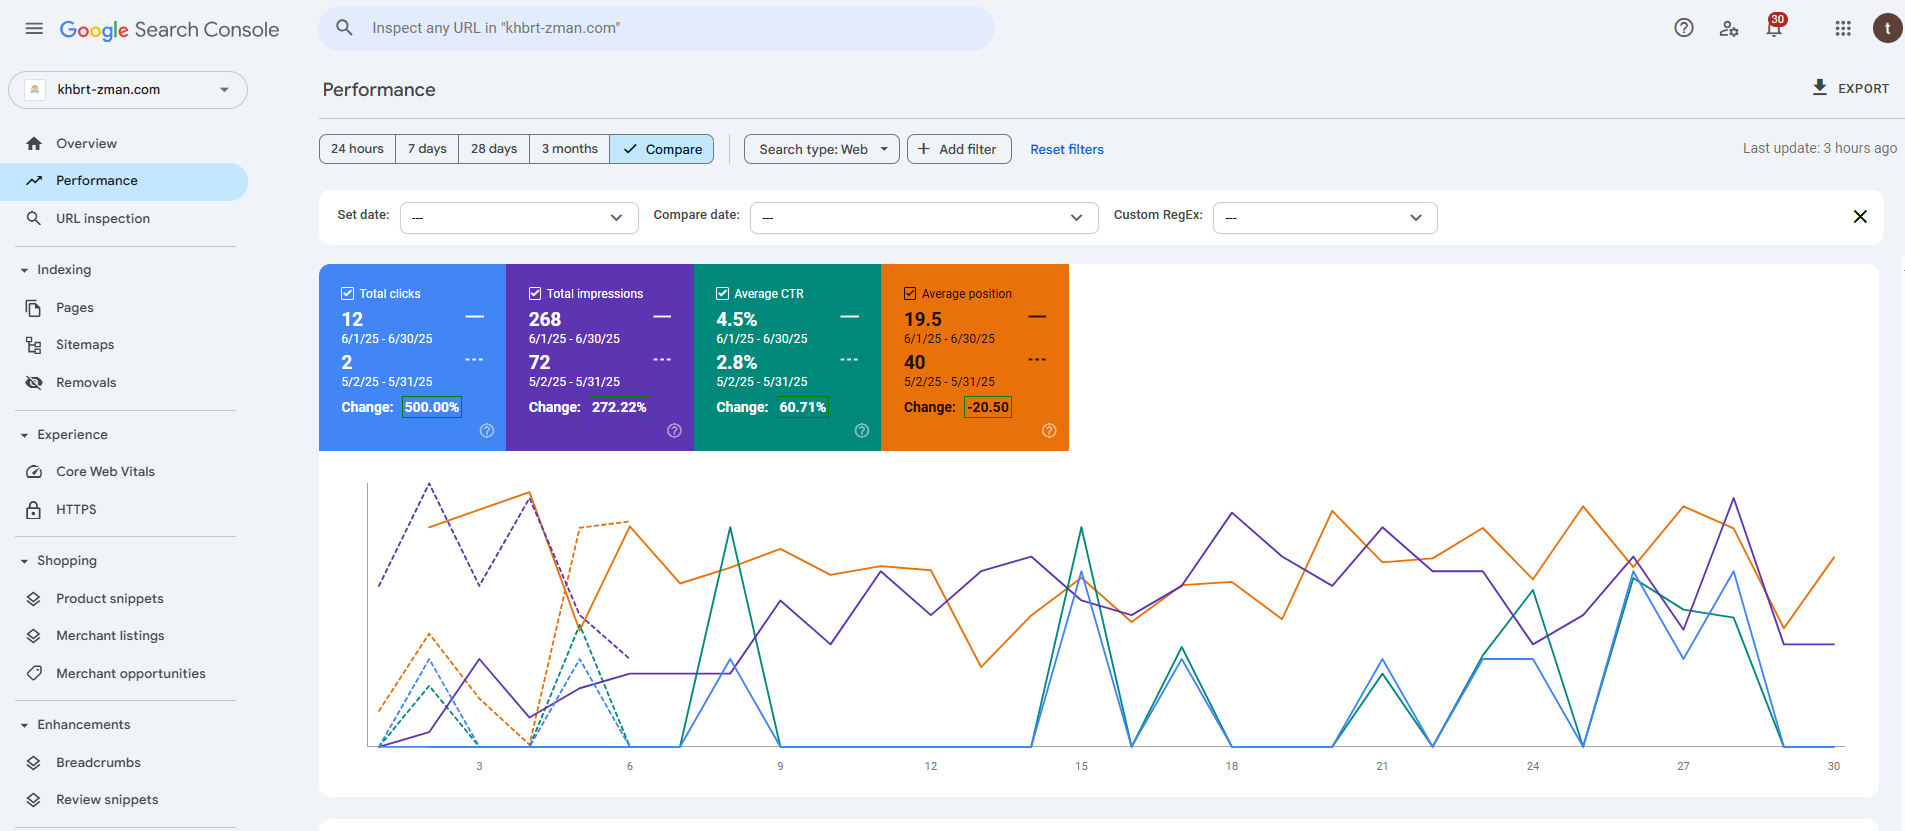Open help for Total impressions card
Image resolution: width=1905 pixels, height=831 pixels.
[x=675, y=431]
